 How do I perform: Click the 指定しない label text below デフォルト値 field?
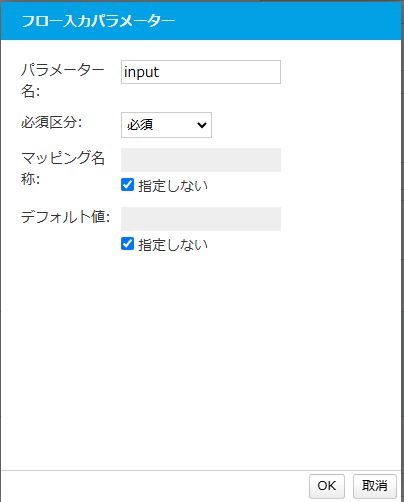pos(173,245)
